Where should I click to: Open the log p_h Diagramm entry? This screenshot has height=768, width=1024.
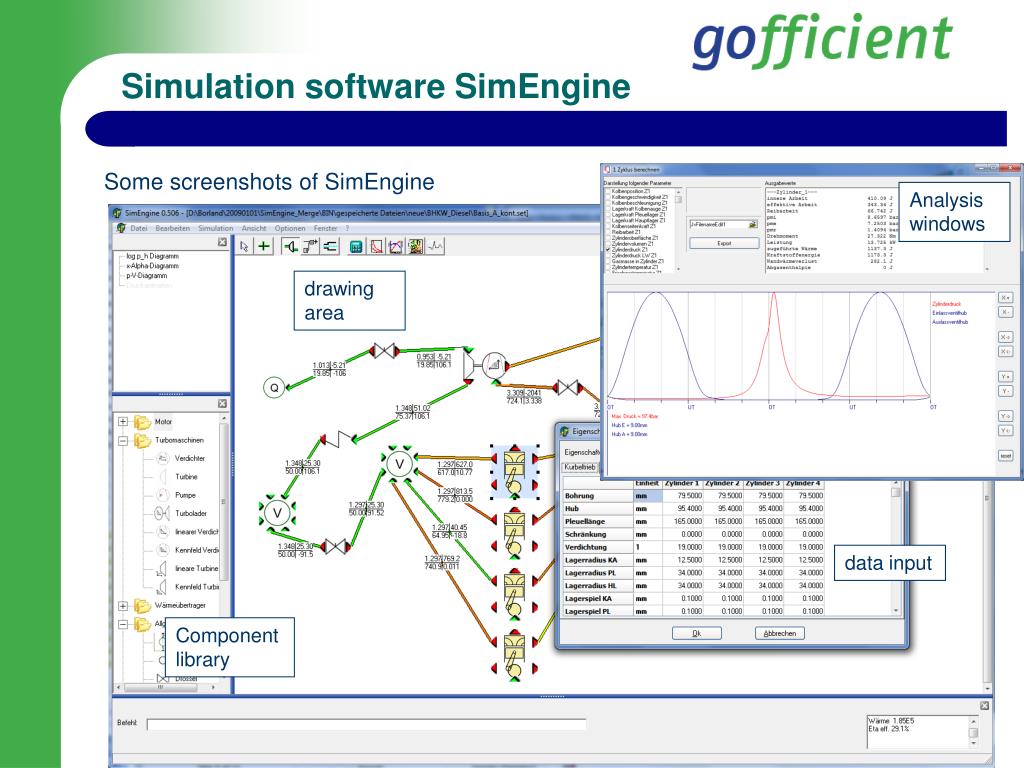coord(152,256)
